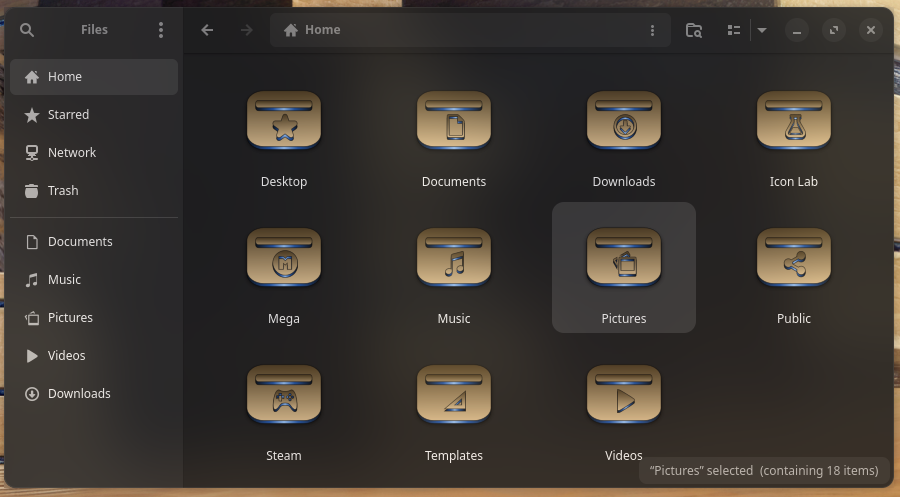The width and height of the screenshot is (900, 497).
Task: Open path bar Home options menu
Action: point(652,30)
